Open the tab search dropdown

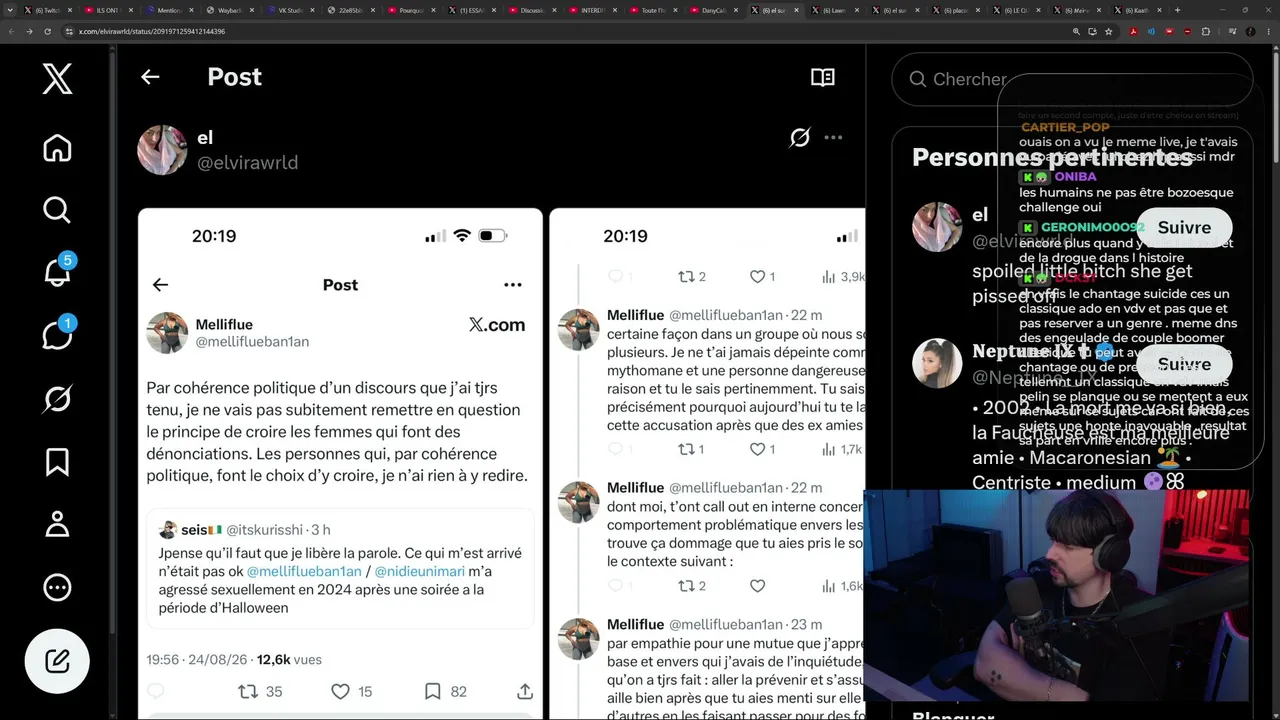coord(10,10)
